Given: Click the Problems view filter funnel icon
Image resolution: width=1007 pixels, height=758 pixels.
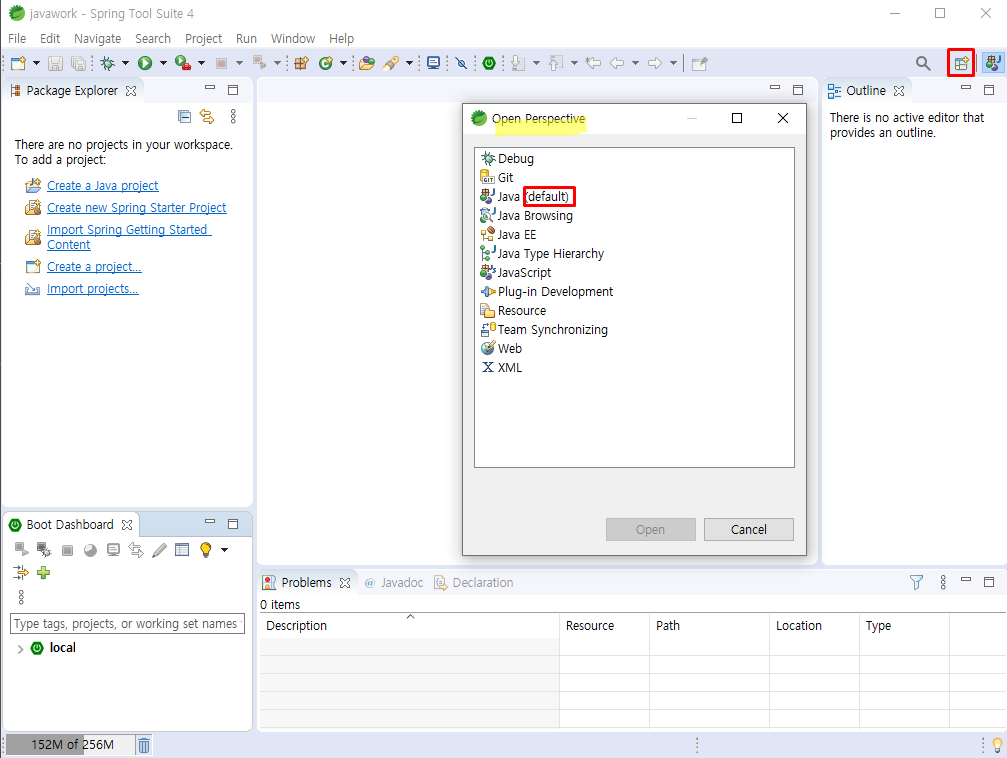Looking at the screenshot, I should click(x=916, y=582).
